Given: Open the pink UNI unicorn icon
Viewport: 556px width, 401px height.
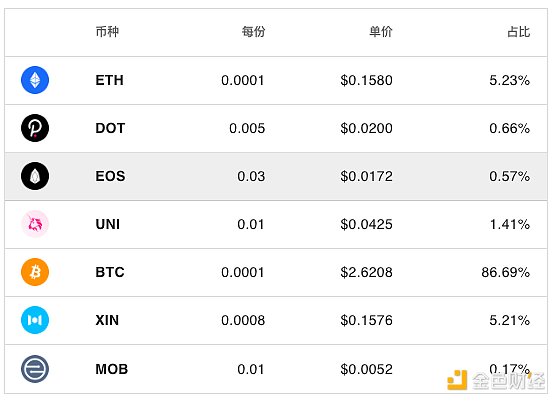Looking at the screenshot, I should 35,224.
